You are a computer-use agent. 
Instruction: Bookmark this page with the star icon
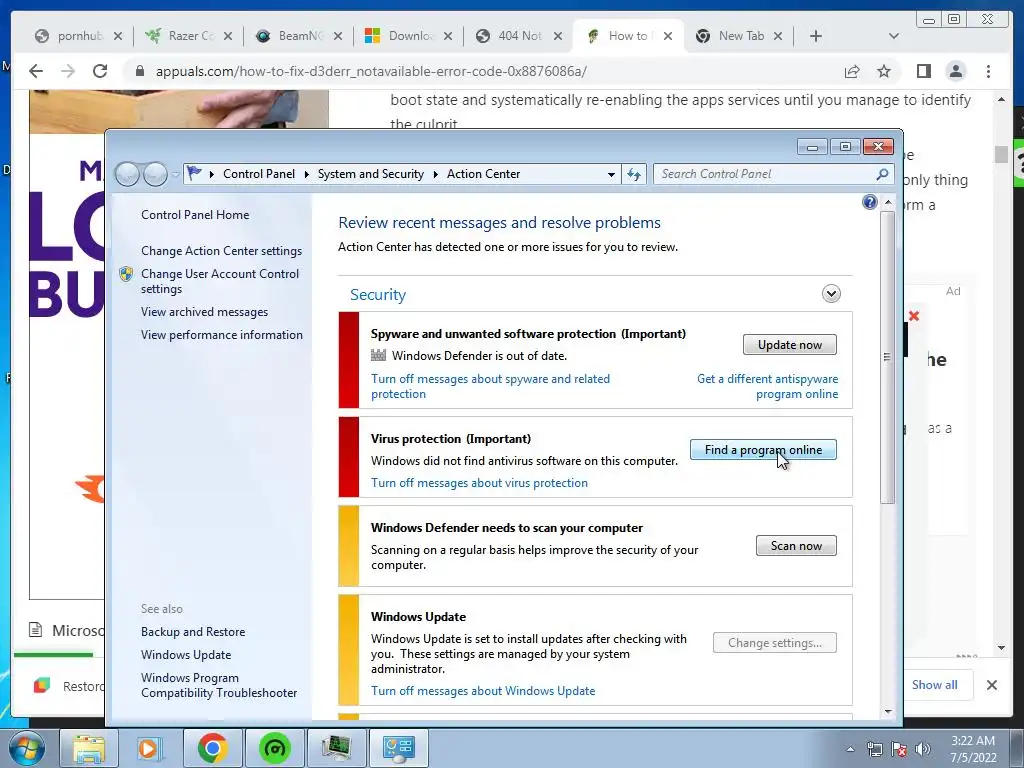tap(884, 71)
